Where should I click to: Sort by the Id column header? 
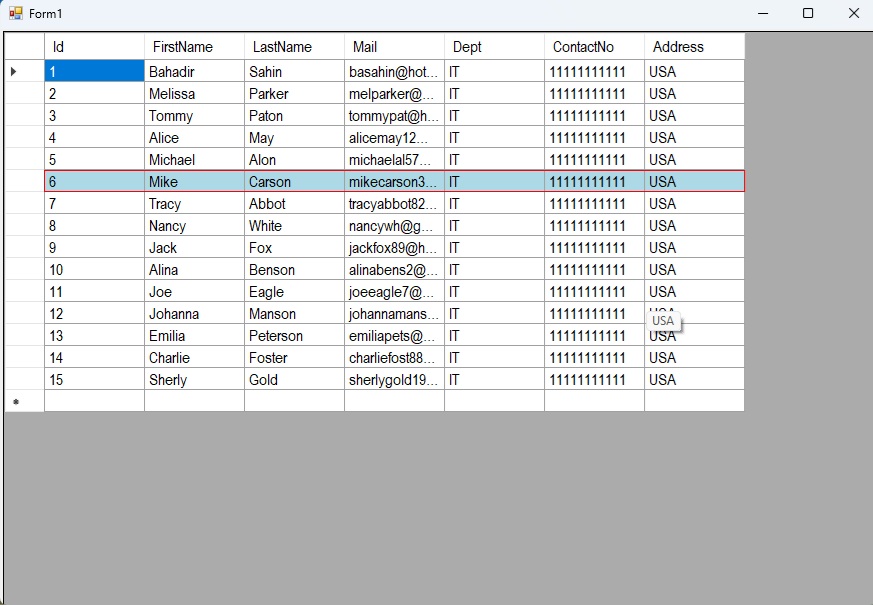[x=94, y=47]
